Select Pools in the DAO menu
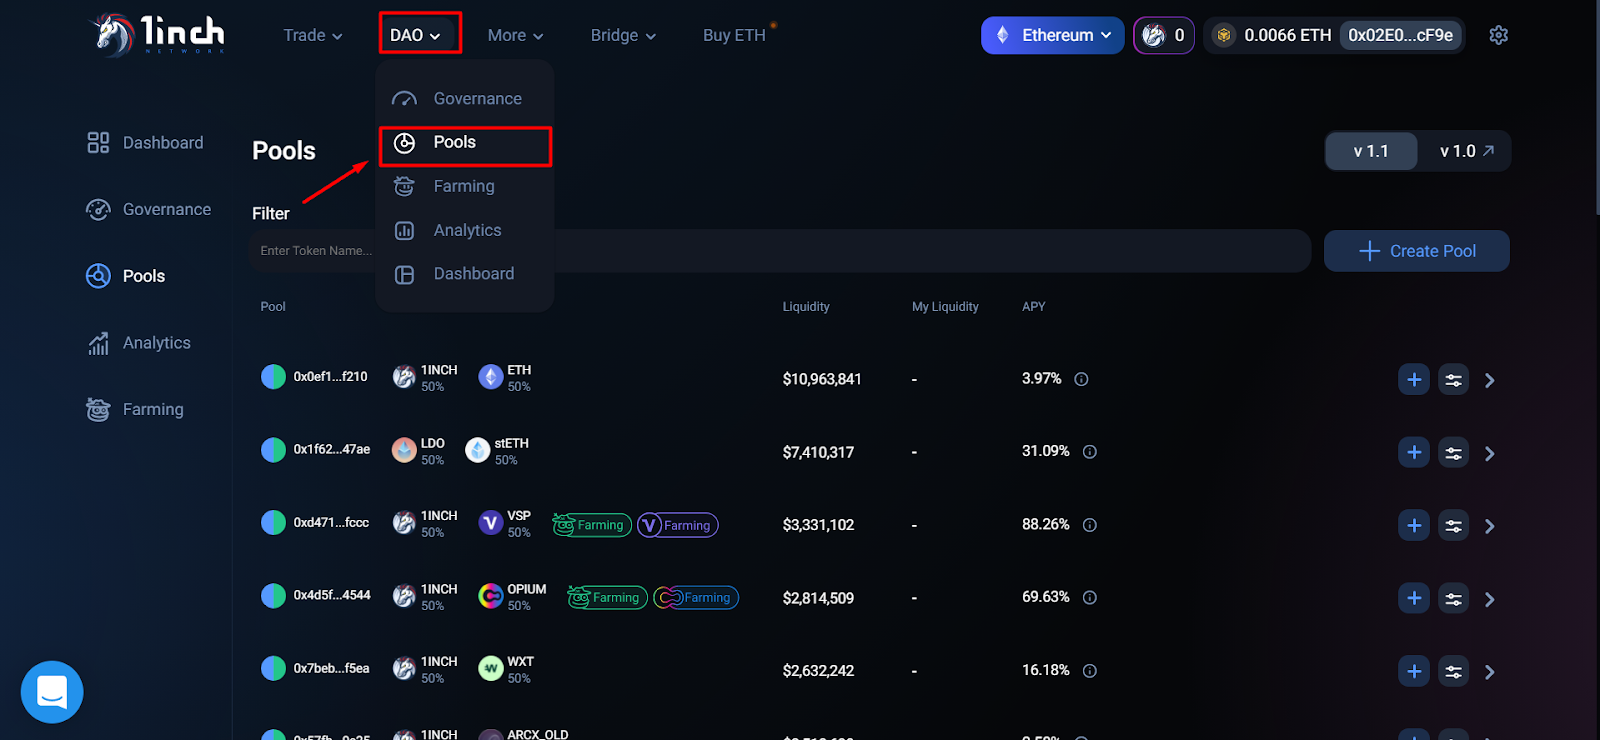The width and height of the screenshot is (1600, 740). click(x=464, y=144)
